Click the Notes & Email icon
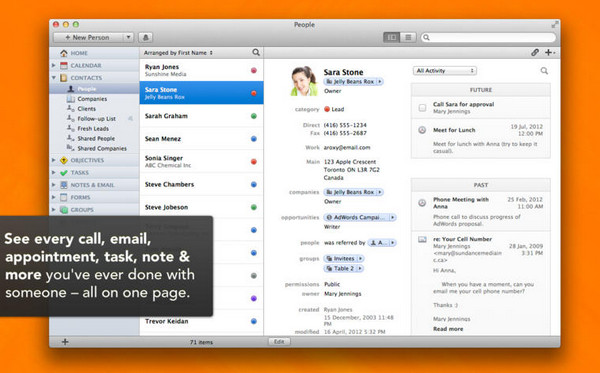The width and height of the screenshot is (600, 373). pos(64,185)
